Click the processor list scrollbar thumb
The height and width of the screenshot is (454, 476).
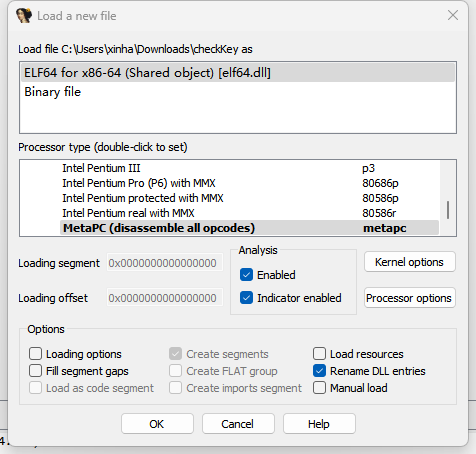pyautogui.click(x=448, y=210)
